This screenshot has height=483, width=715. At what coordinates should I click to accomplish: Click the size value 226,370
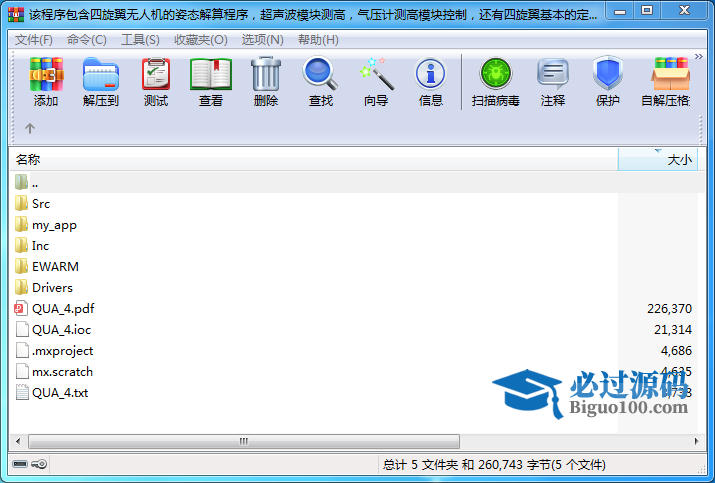click(669, 309)
